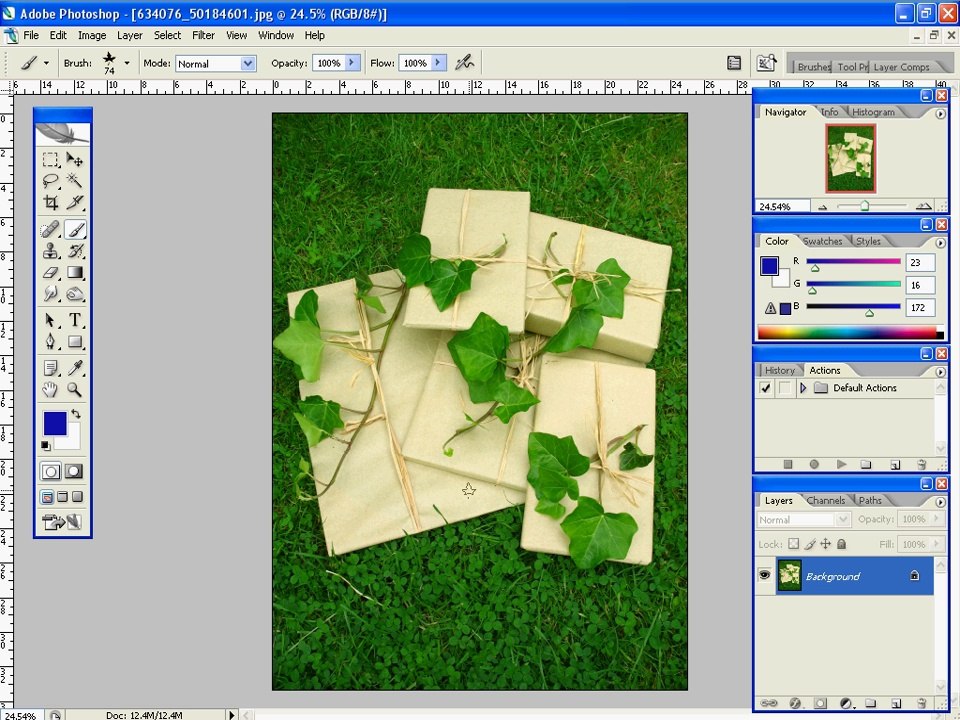This screenshot has width=960, height=720.
Task: Open the Layer Comps palette tab
Action: [x=901, y=67]
